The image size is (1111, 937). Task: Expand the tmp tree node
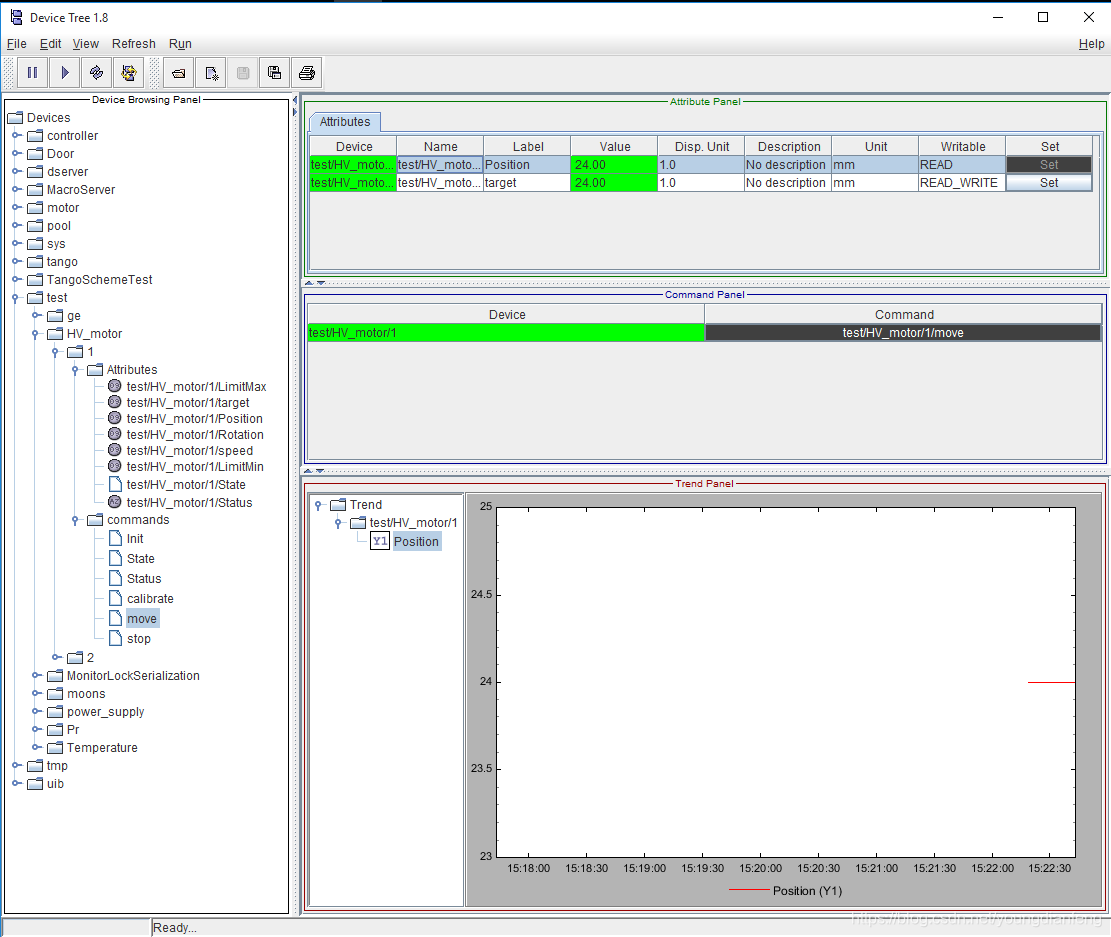pyautogui.click(x=16, y=765)
